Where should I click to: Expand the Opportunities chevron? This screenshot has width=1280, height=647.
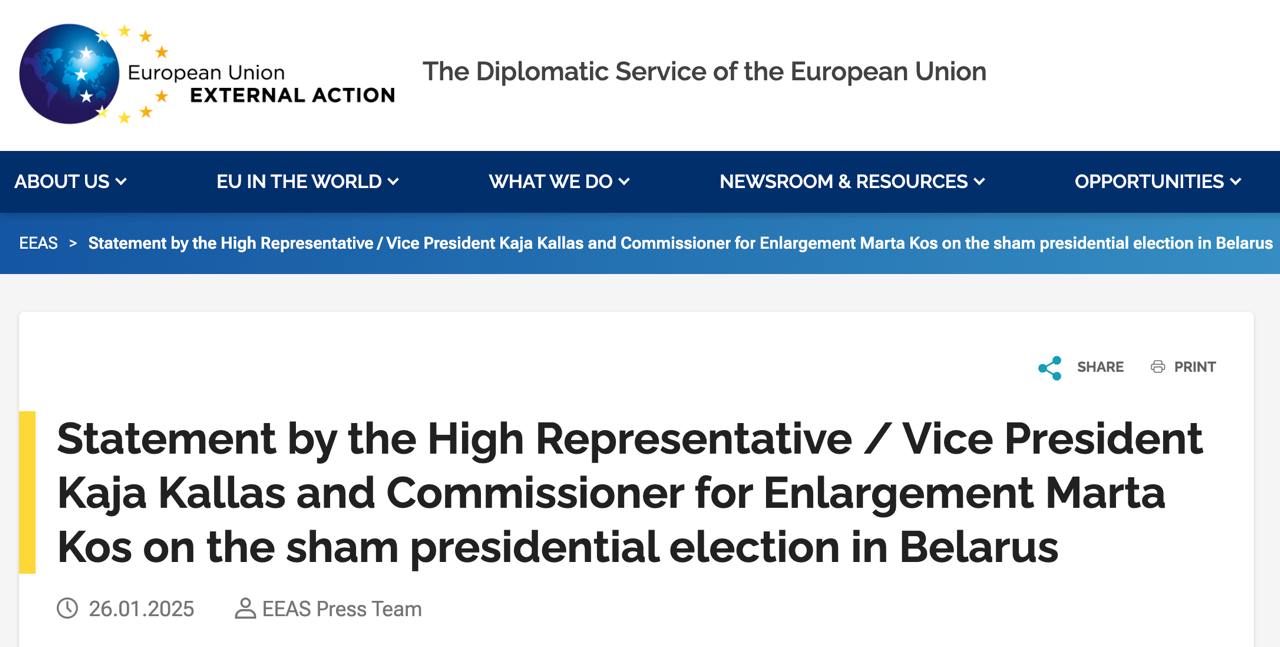click(1236, 182)
